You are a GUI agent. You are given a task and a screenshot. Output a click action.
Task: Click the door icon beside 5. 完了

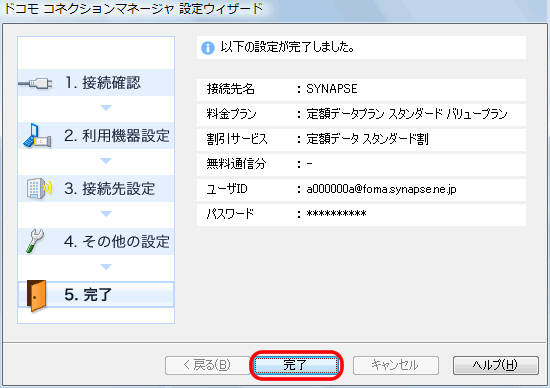tap(37, 295)
